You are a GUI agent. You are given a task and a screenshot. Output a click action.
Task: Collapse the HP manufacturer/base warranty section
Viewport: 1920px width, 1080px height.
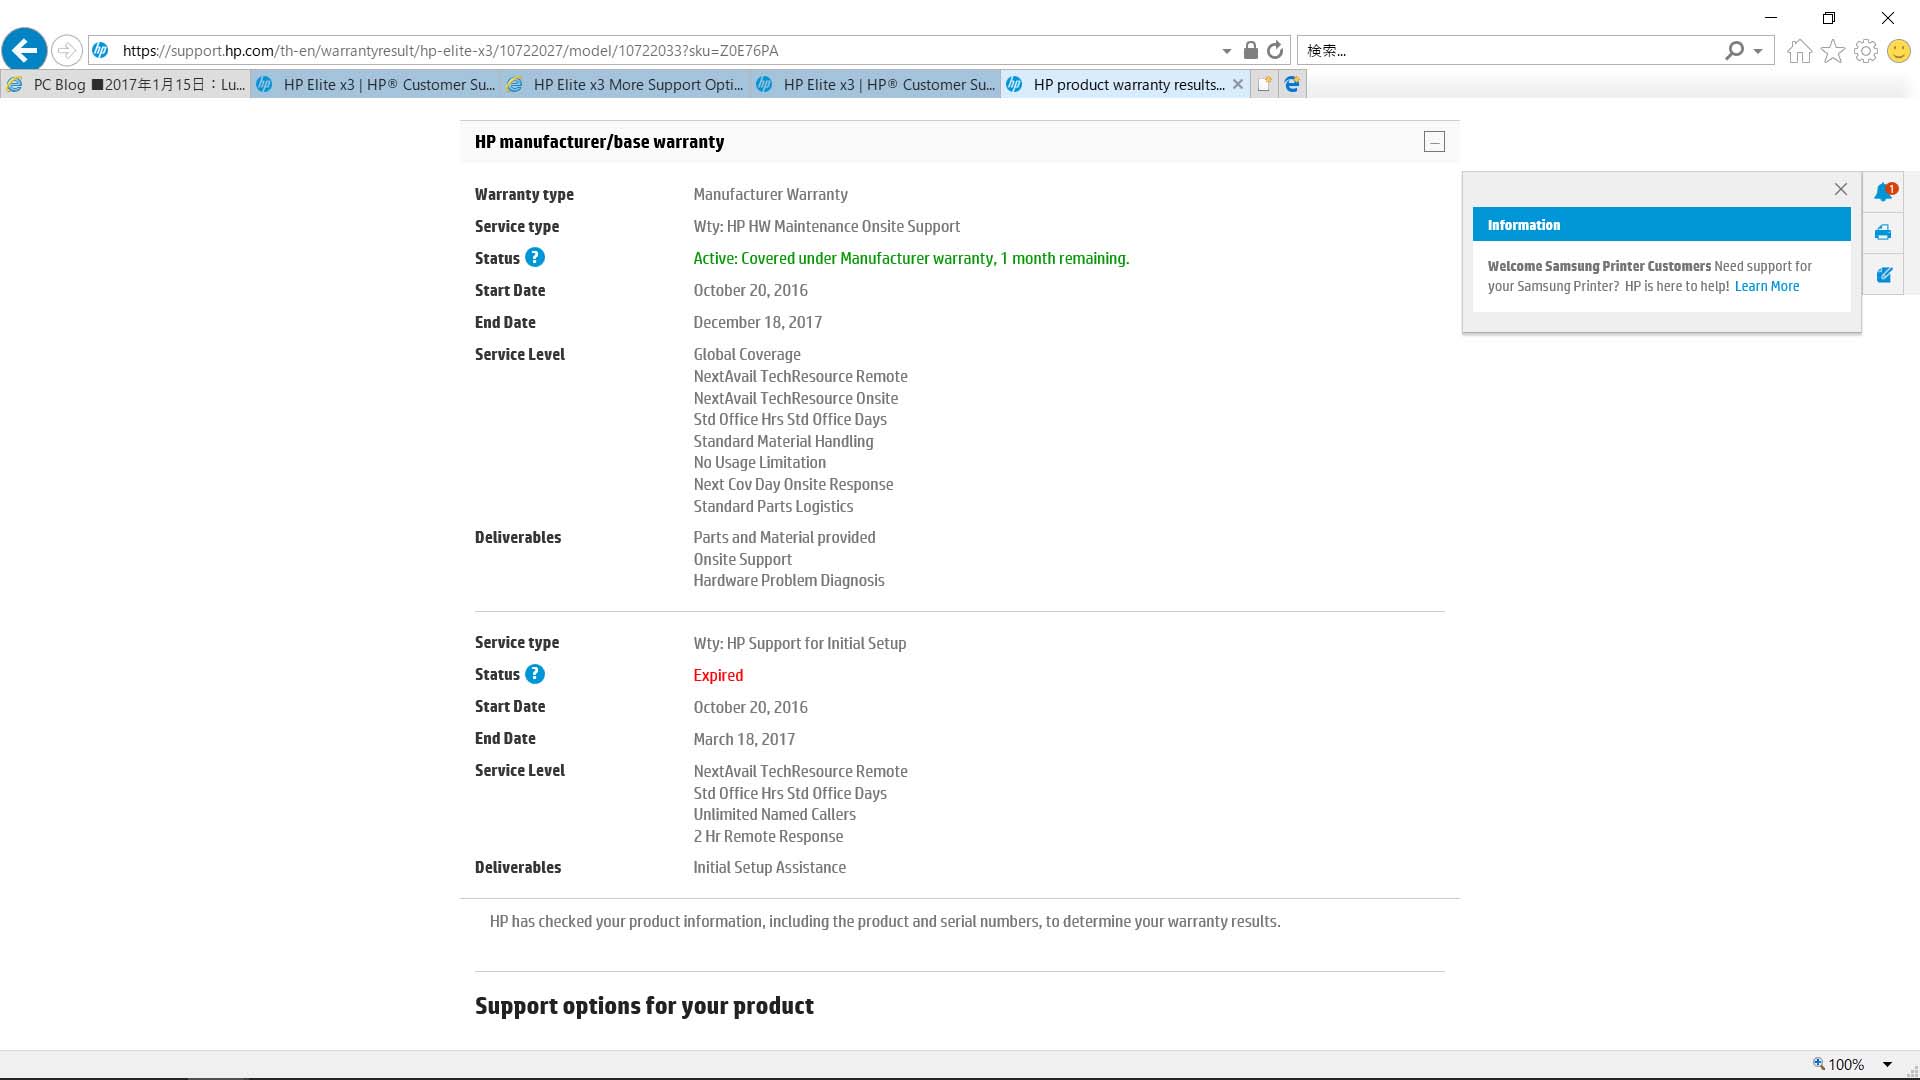[x=1434, y=142]
